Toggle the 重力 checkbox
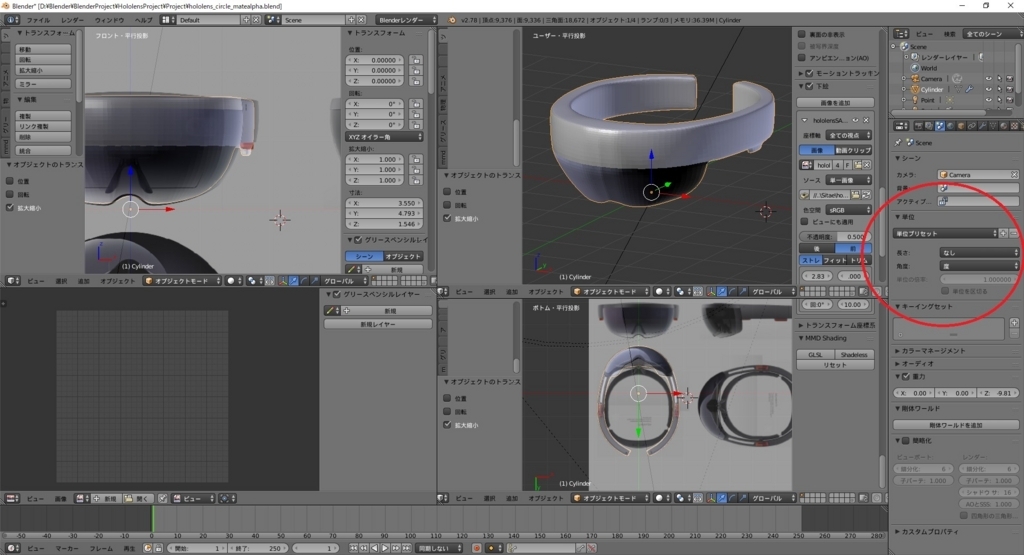The width and height of the screenshot is (1024, 555). tap(906, 376)
